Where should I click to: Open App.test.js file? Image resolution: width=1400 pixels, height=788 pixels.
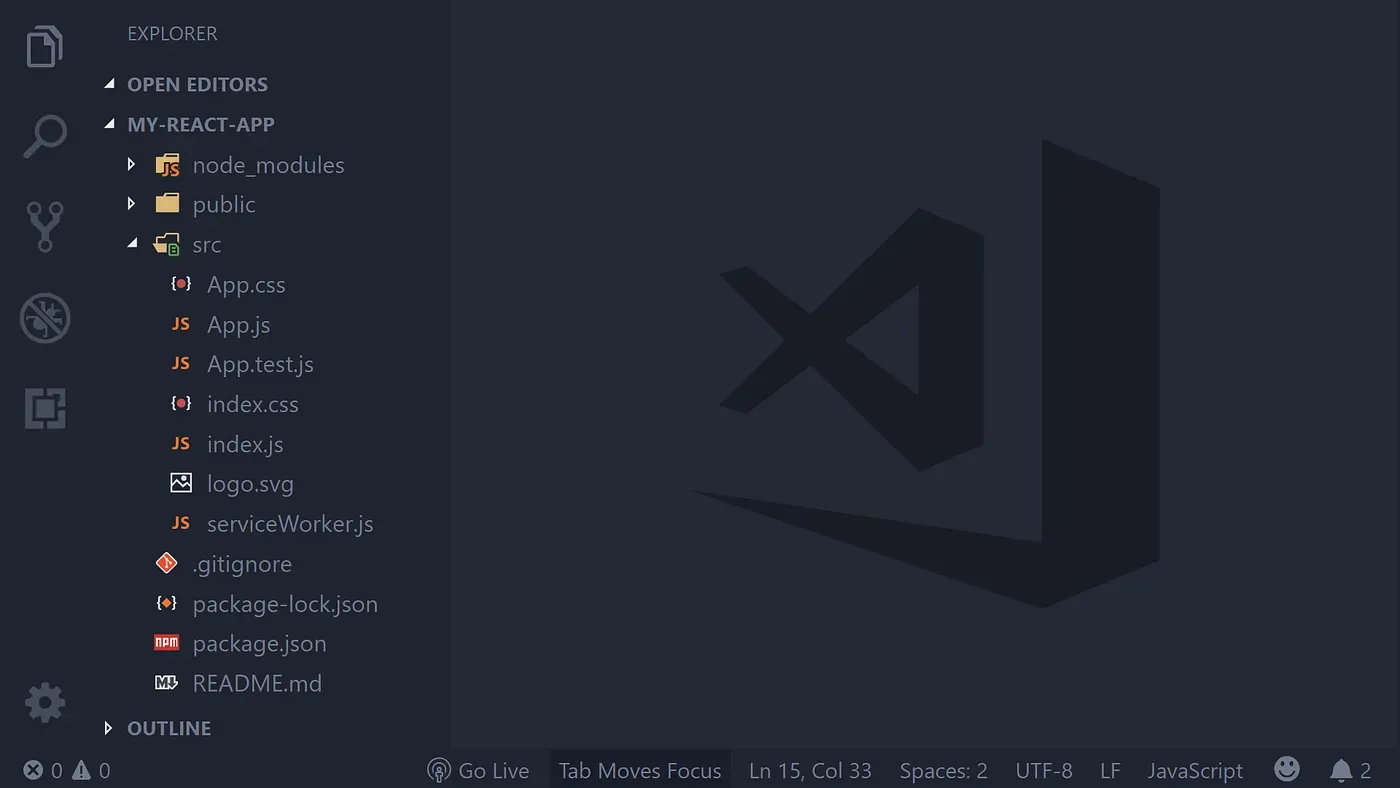260,364
